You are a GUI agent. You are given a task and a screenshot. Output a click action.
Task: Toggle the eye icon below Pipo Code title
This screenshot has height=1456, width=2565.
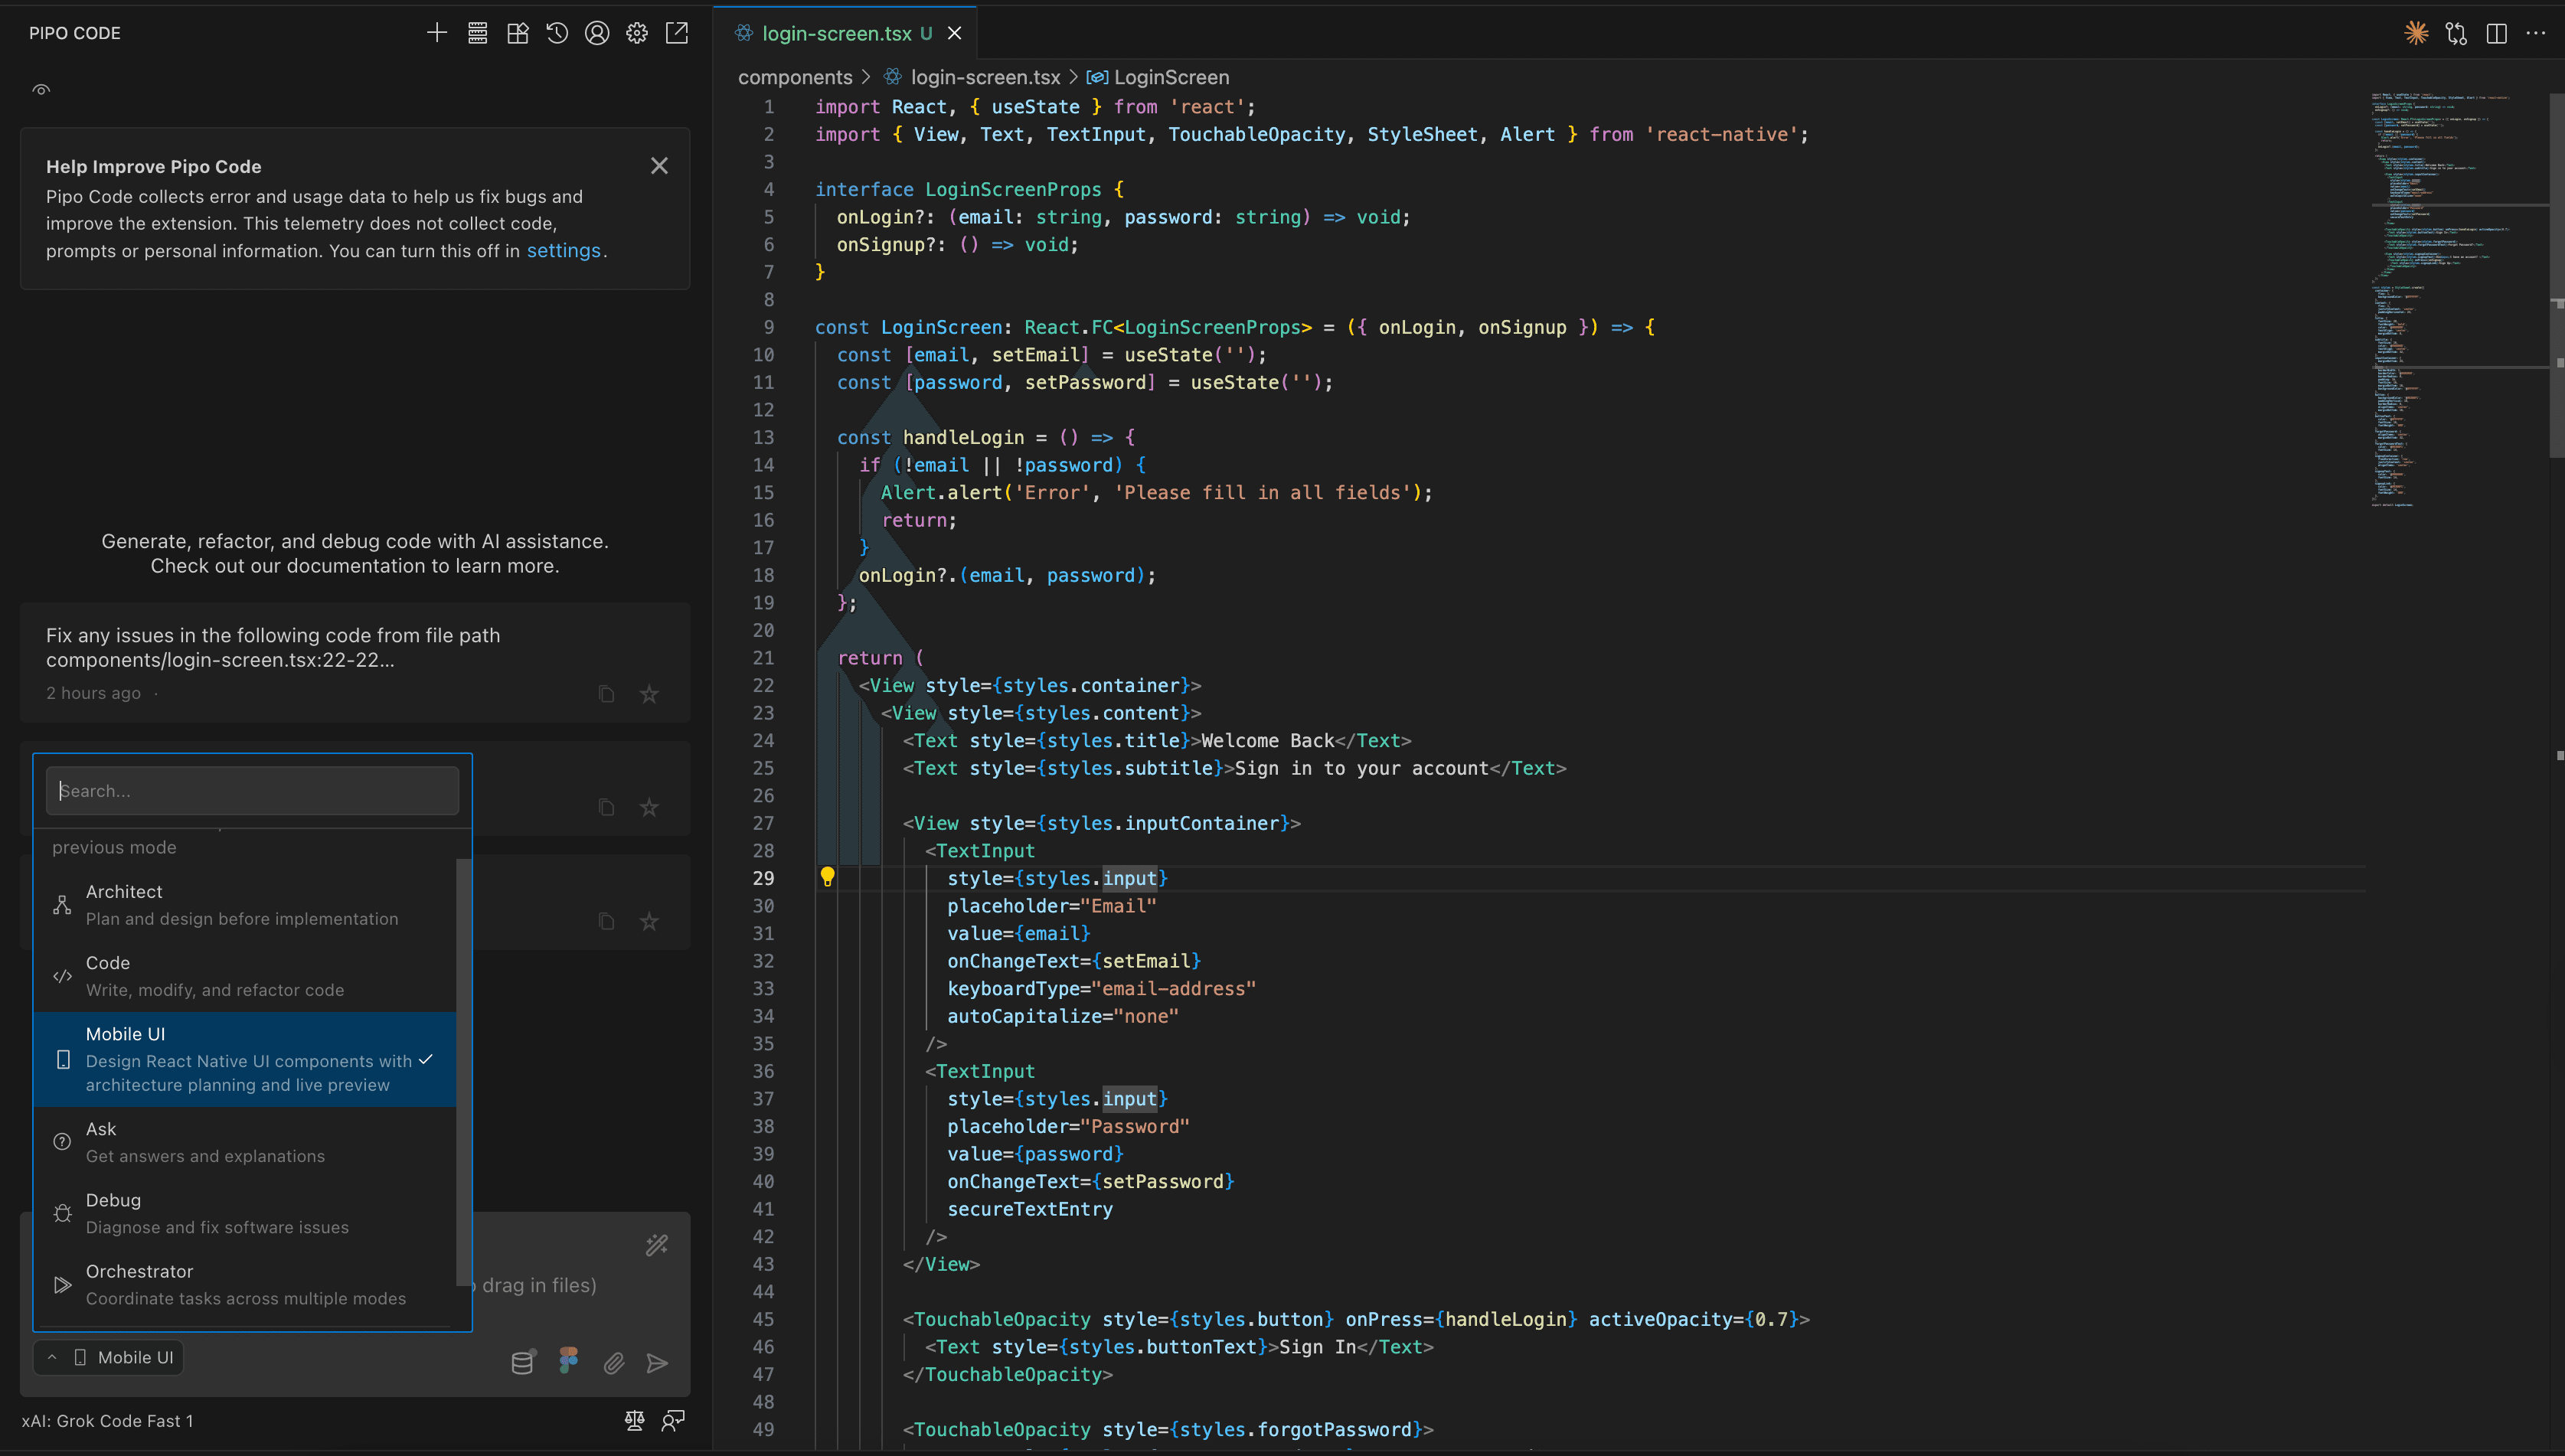[41, 89]
